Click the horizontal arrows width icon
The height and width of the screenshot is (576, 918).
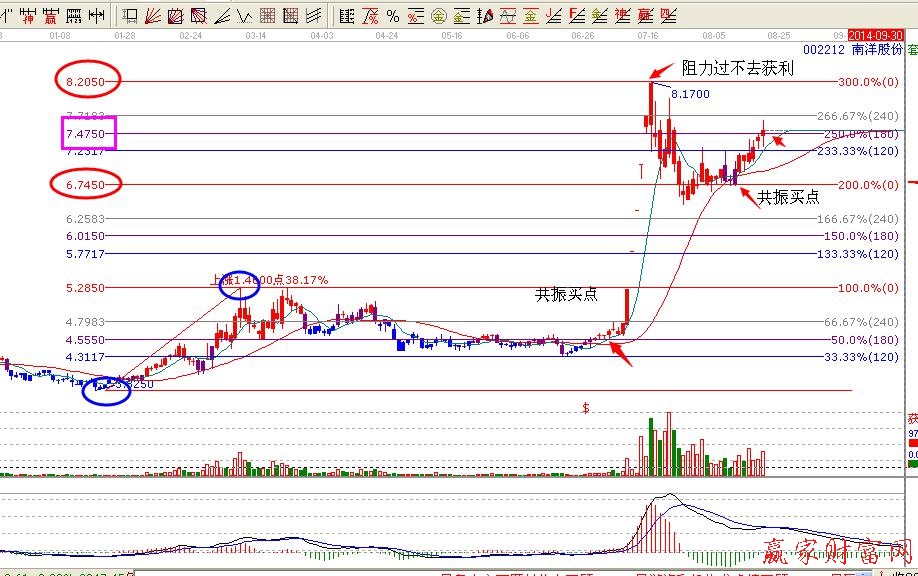96,16
